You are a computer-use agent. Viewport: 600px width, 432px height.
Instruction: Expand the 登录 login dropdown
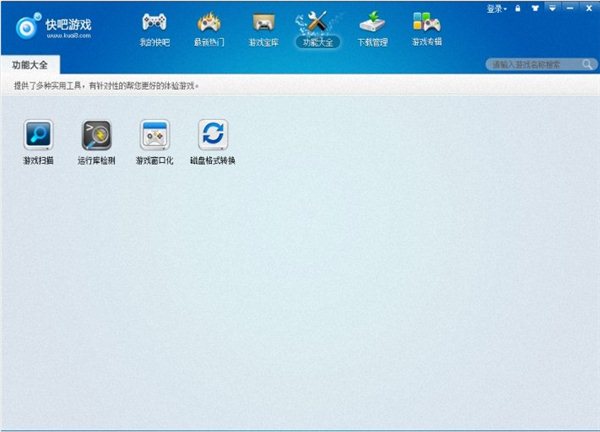tap(496, 8)
